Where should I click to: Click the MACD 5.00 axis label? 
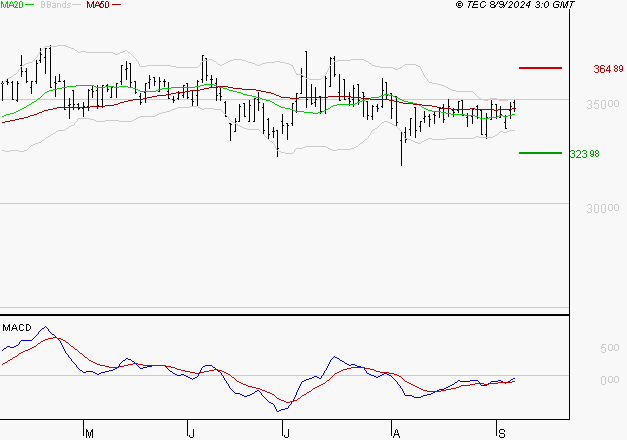pyautogui.click(x=610, y=348)
